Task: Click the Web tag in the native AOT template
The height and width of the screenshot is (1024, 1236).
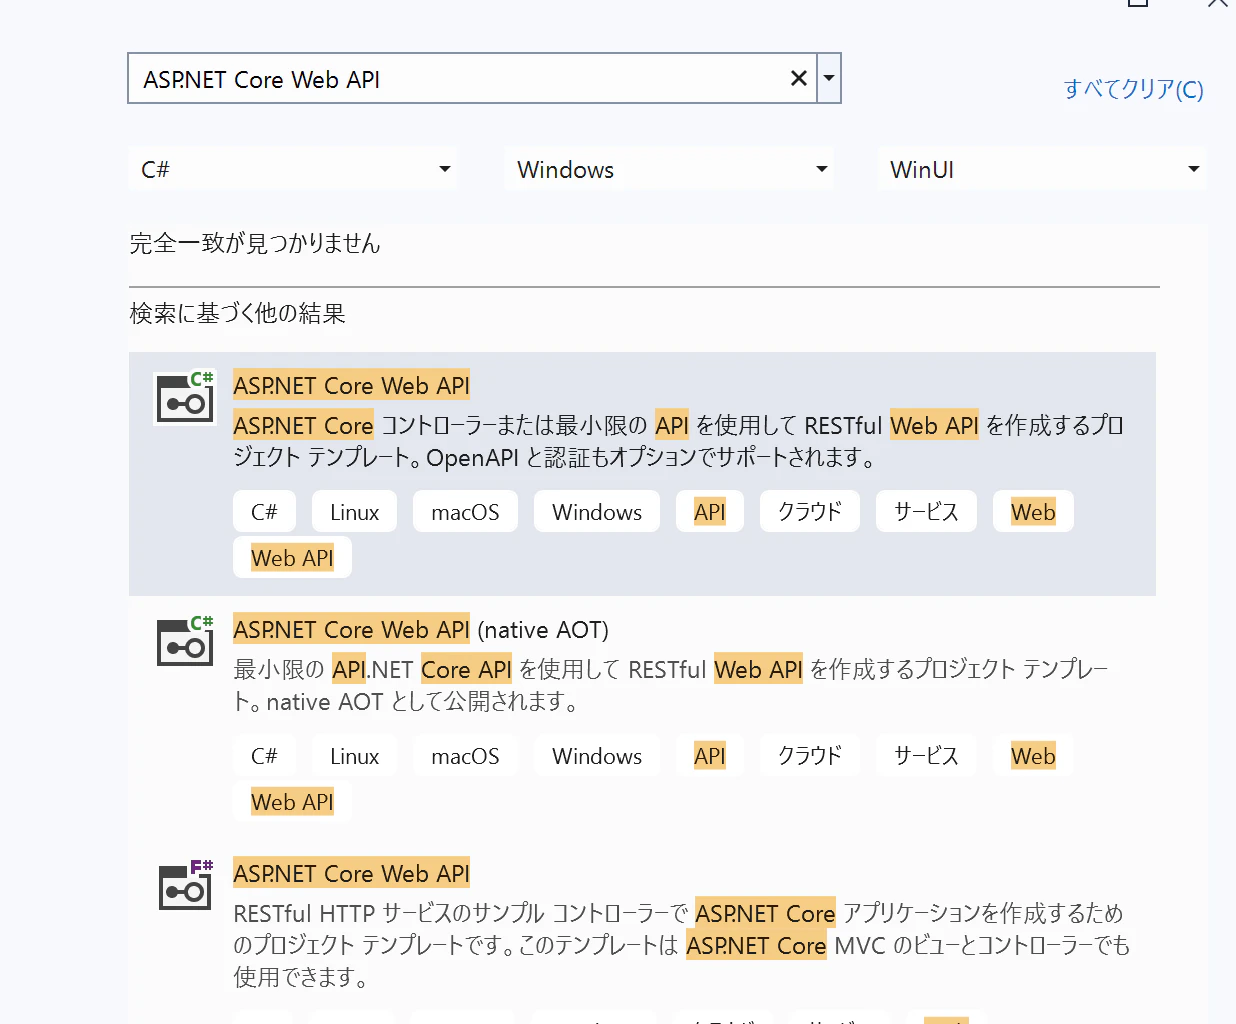Action: 1033,755
